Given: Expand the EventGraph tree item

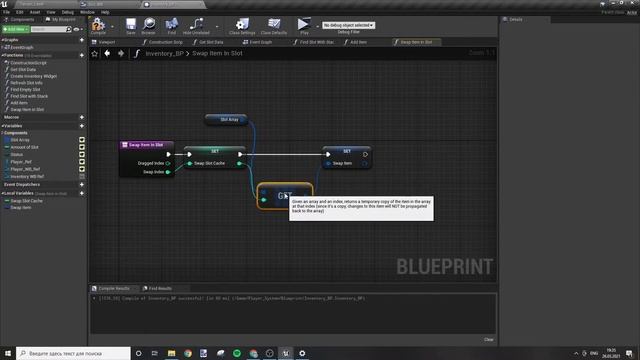Looking at the screenshot, I should [3, 47].
